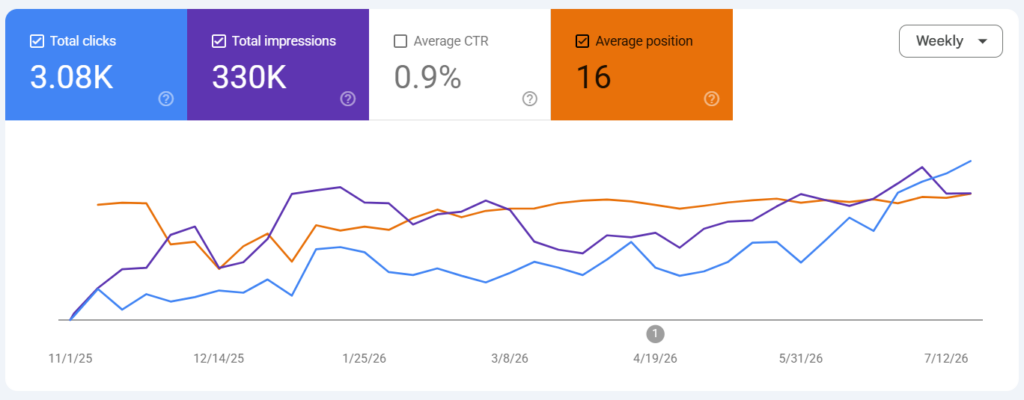Click the 5/31/26 date axis label
Viewport: 1024px width, 400px height.
pos(801,359)
